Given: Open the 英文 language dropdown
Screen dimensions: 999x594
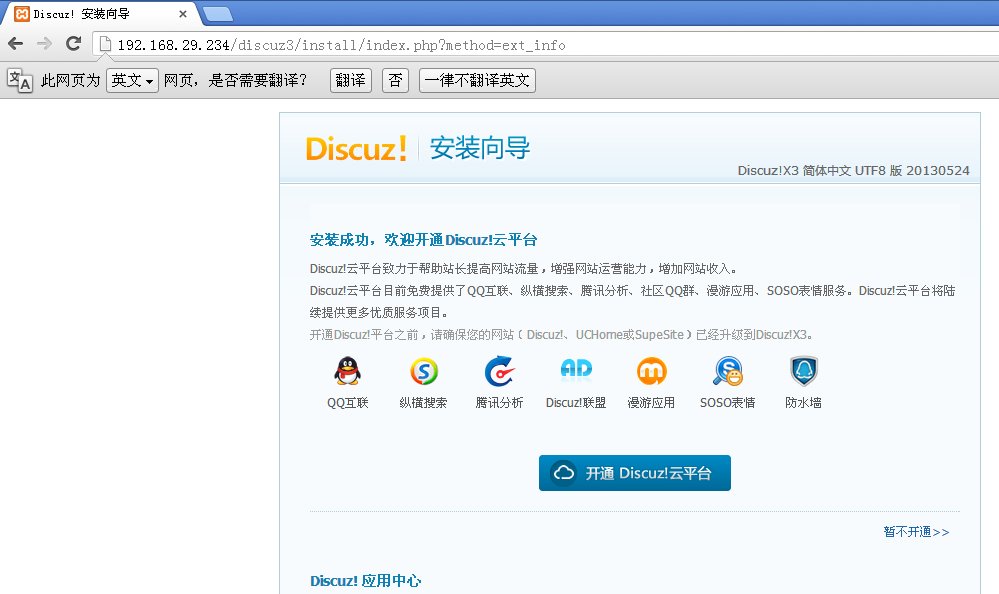Looking at the screenshot, I should tap(132, 80).
